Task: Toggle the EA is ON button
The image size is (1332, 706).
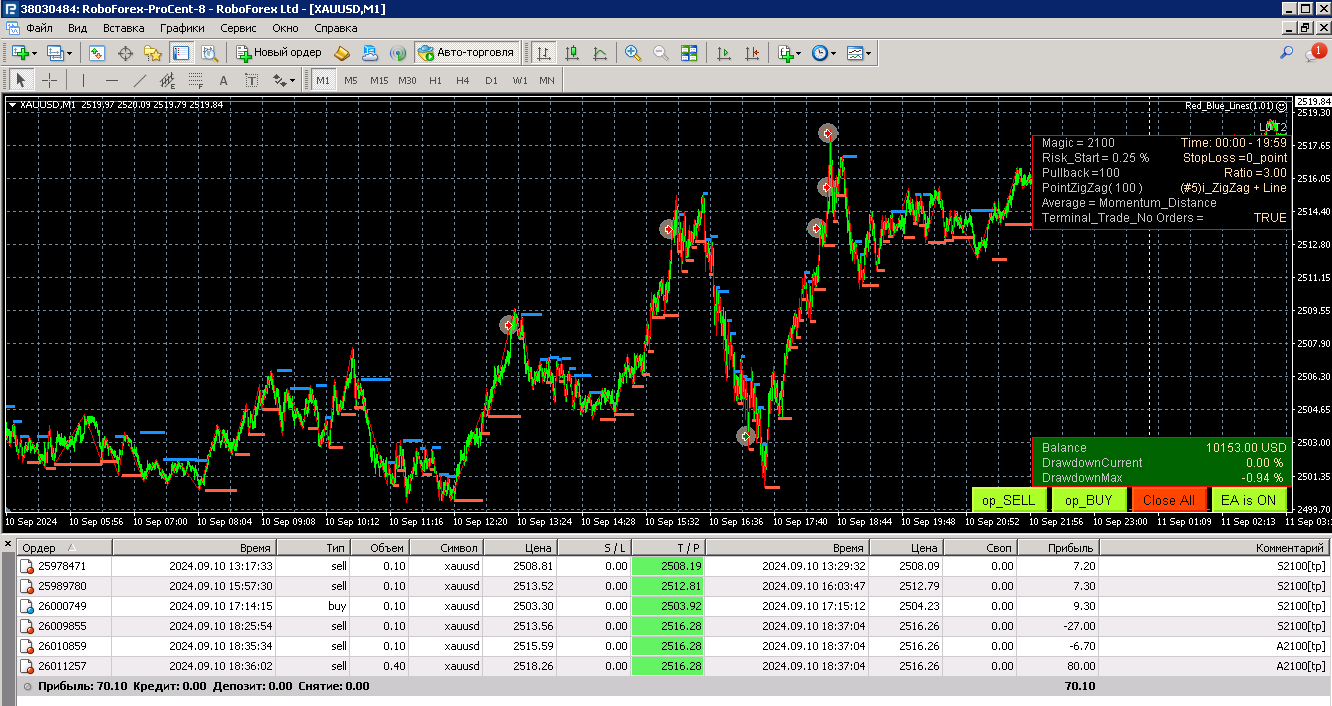Action: (1248, 500)
